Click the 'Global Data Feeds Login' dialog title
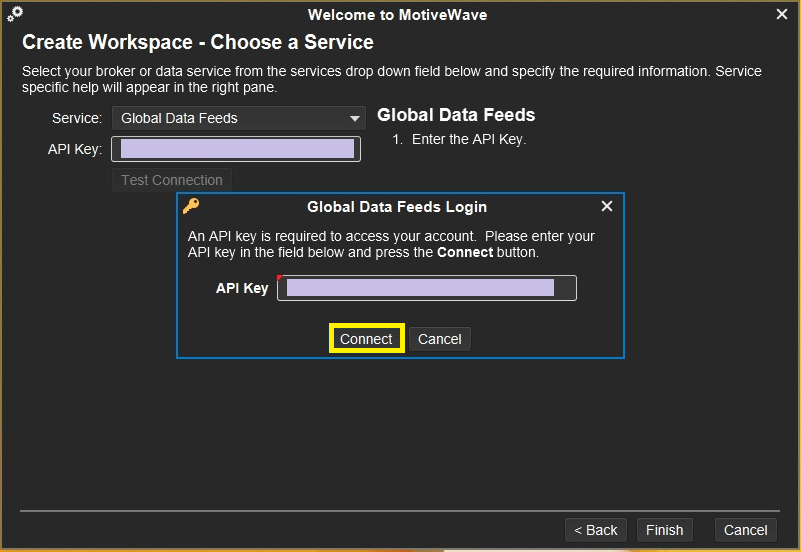The width and height of the screenshot is (801, 552). click(397, 207)
